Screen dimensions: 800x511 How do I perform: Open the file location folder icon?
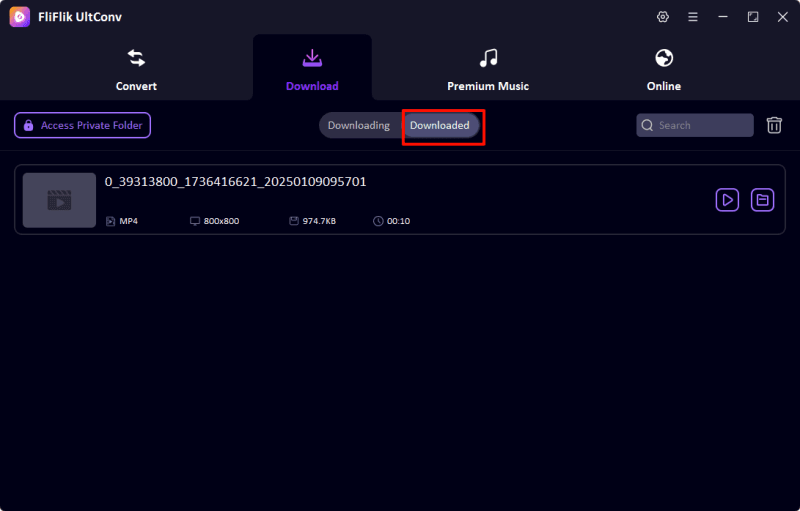pyautogui.click(x=762, y=200)
